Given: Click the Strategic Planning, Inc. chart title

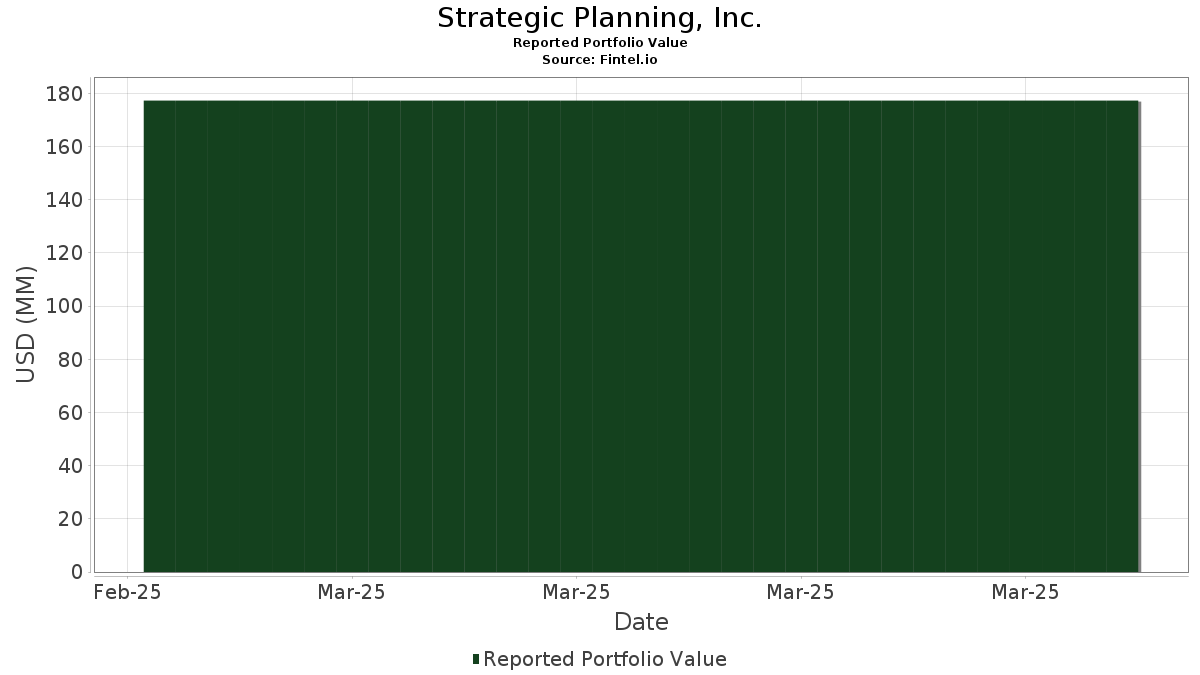Looking at the screenshot, I should coord(600,18).
